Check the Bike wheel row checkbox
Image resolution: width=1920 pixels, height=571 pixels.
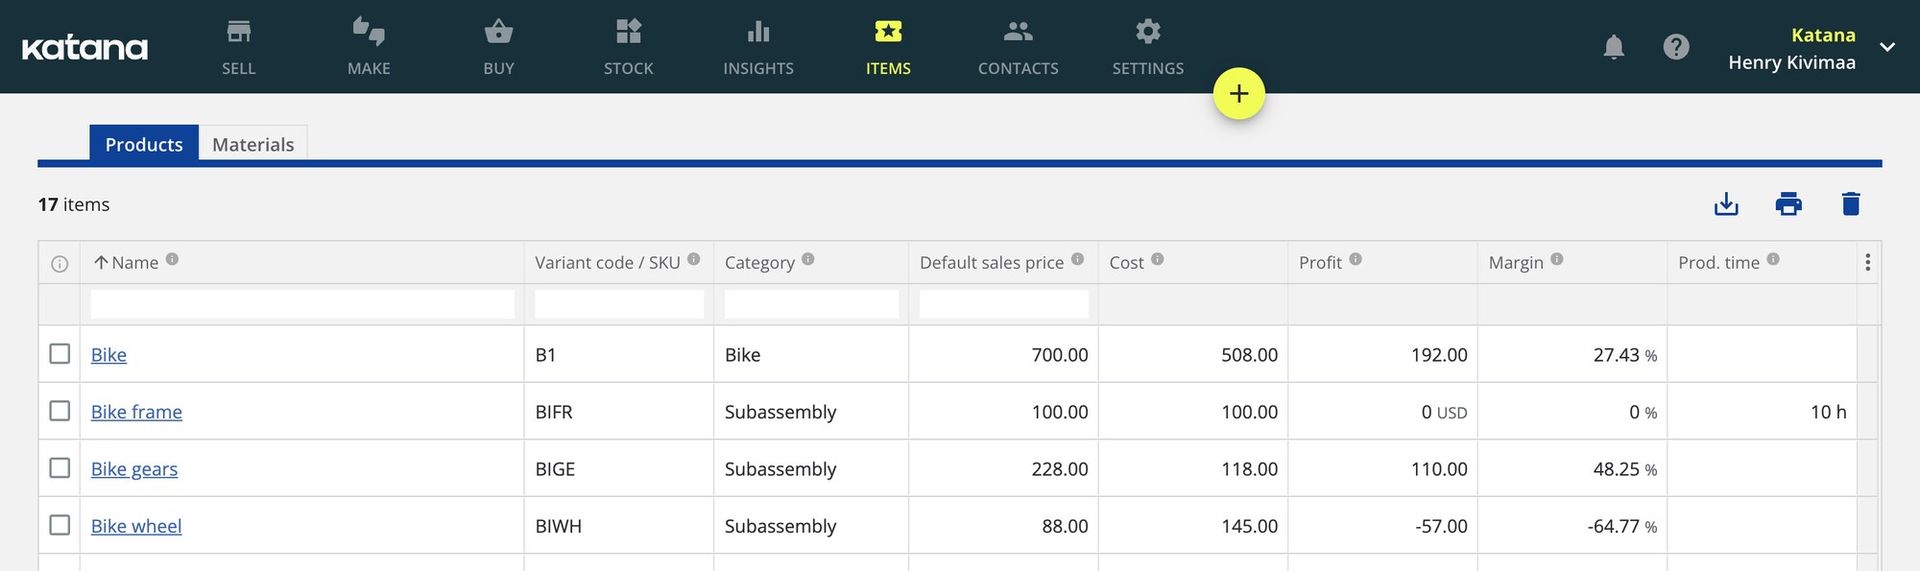coord(60,525)
